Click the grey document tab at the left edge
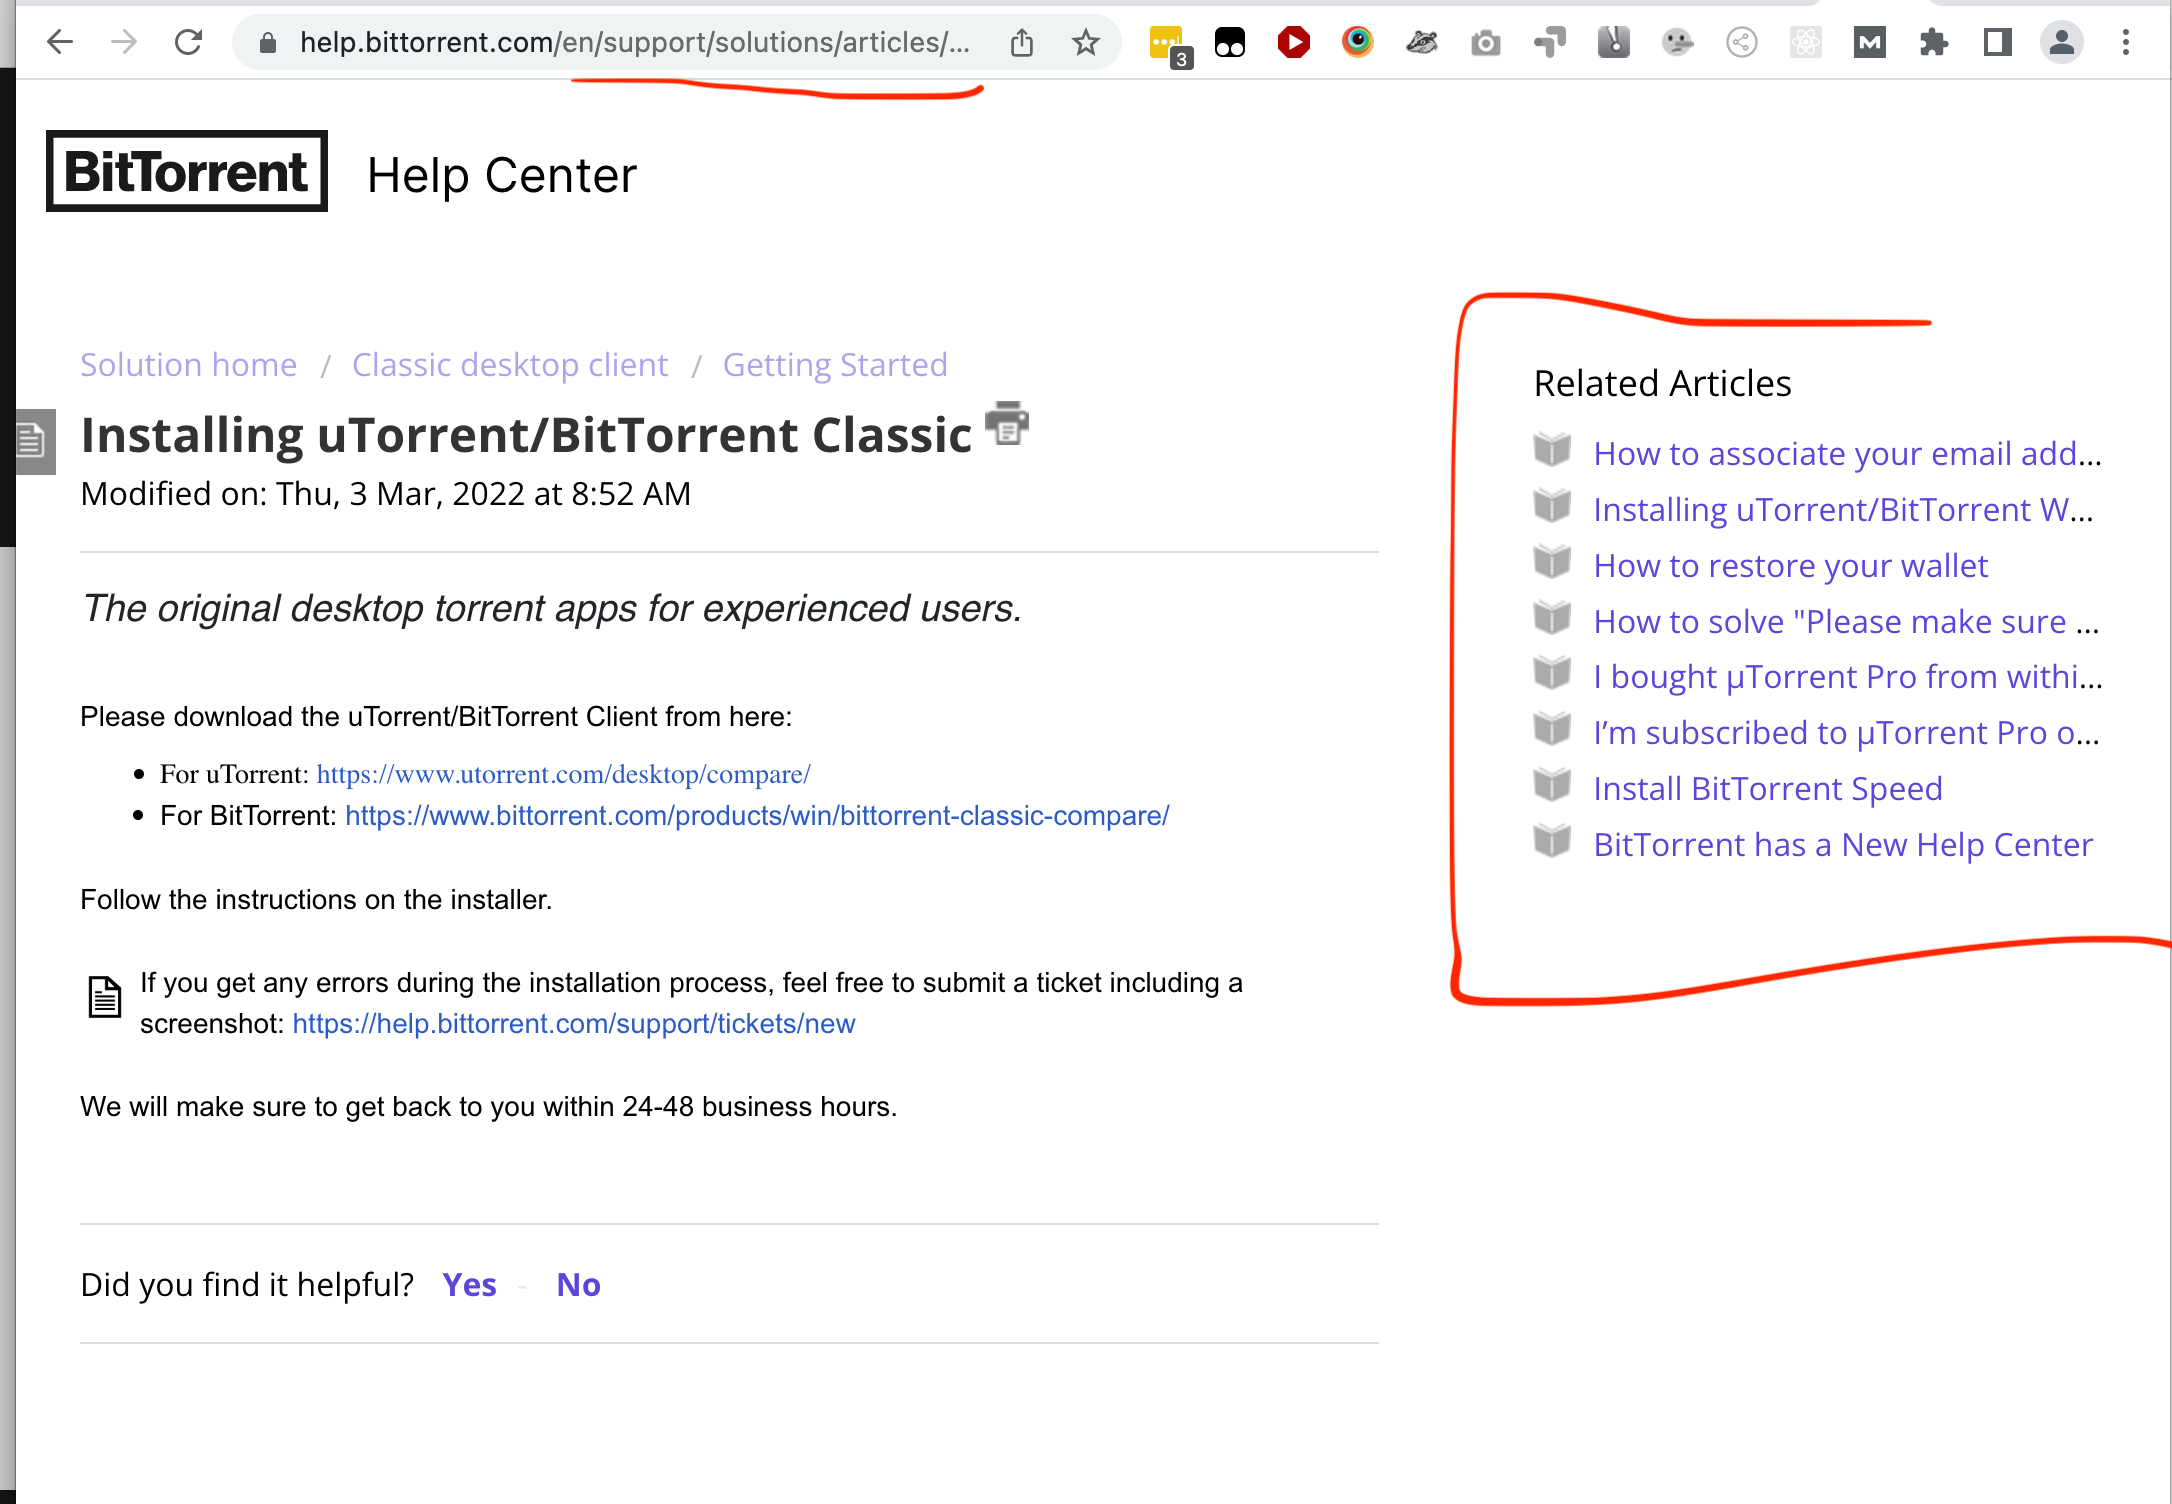The height and width of the screenshot is (1504, 2172). (35, 440)
